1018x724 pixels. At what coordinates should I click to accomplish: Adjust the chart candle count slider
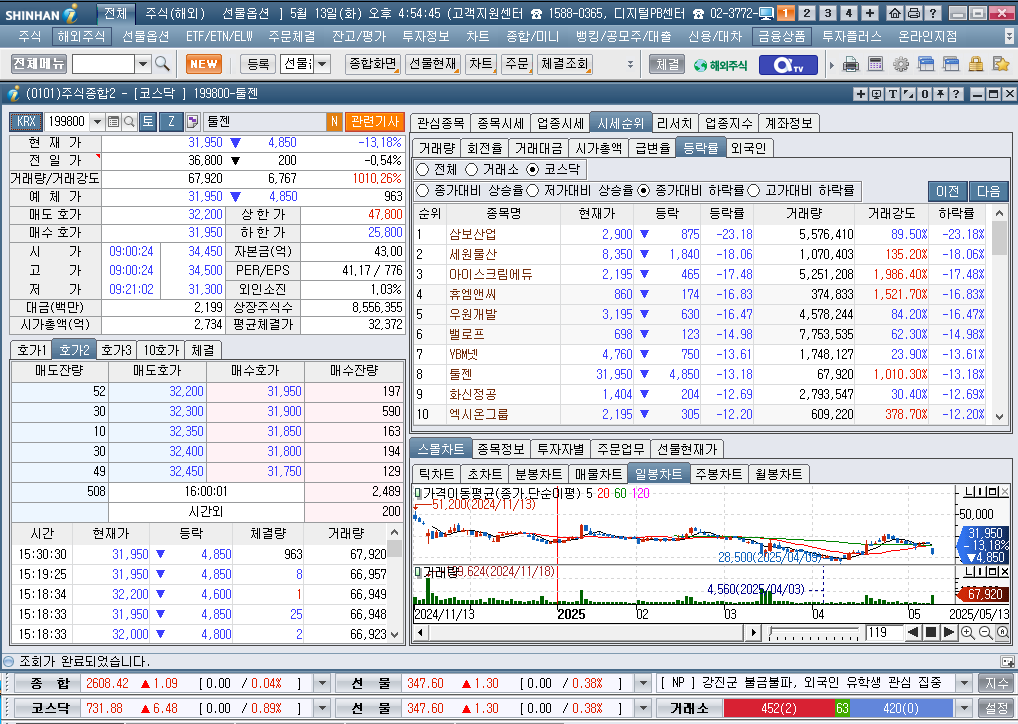813,632
